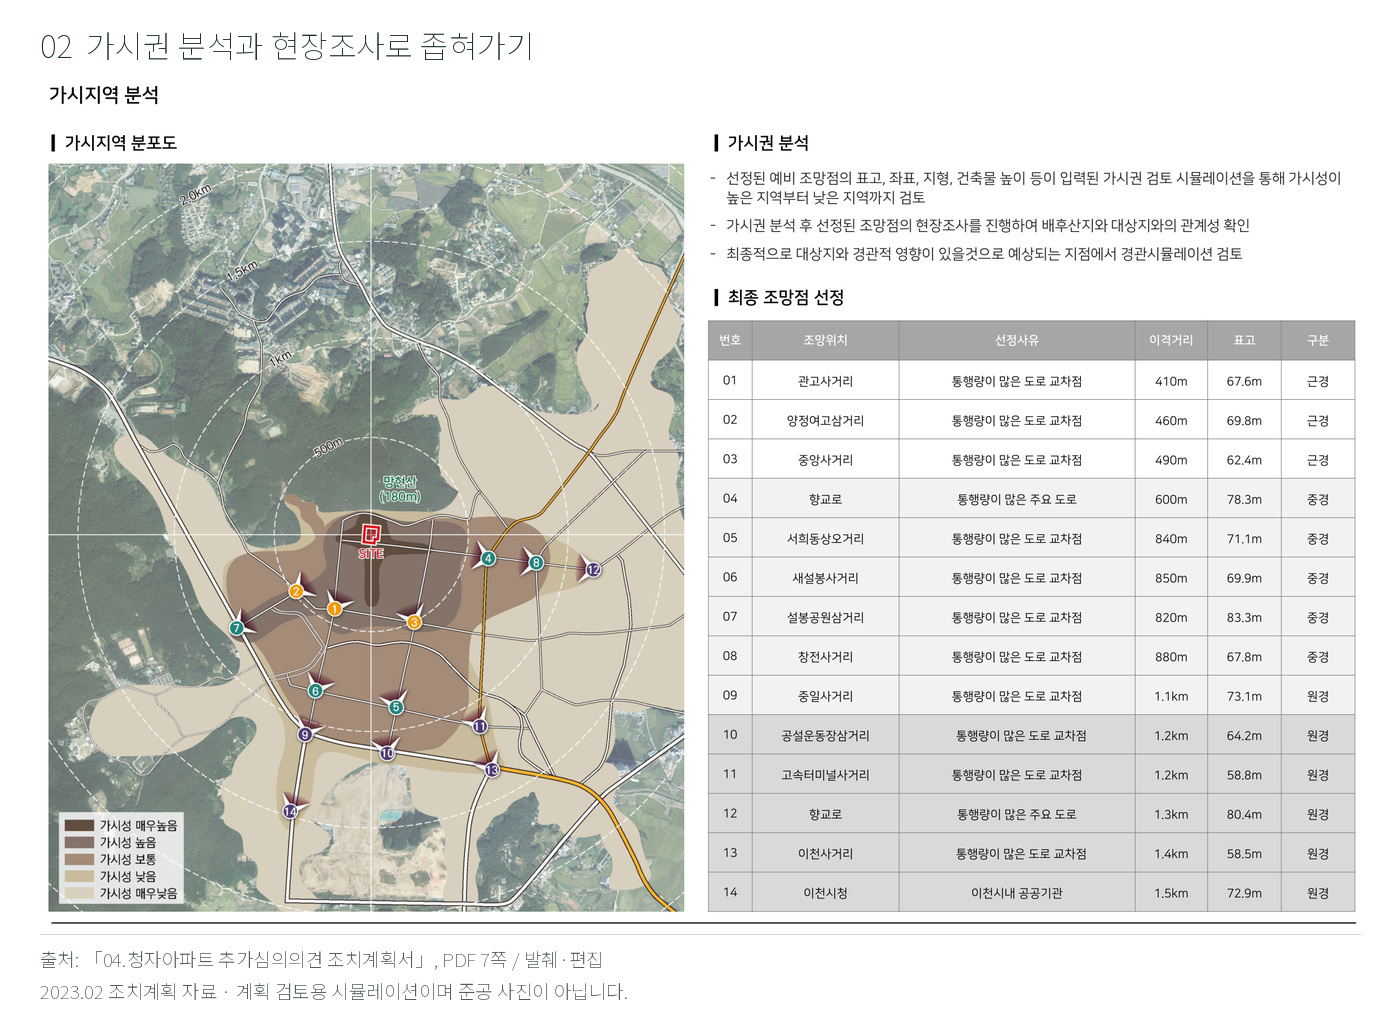Click the 가시권 분석 heading above the bullets

[768, 143]
